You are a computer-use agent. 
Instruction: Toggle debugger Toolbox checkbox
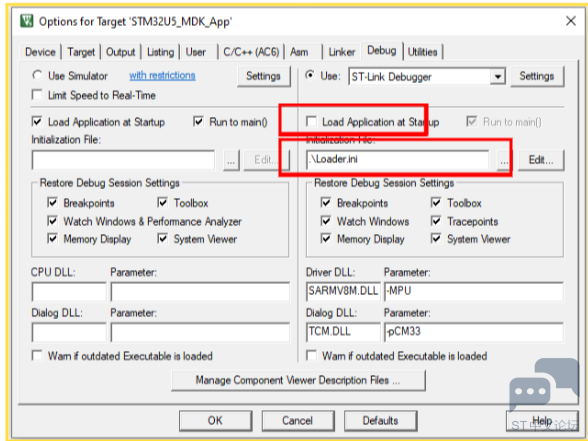coord(436,203)
